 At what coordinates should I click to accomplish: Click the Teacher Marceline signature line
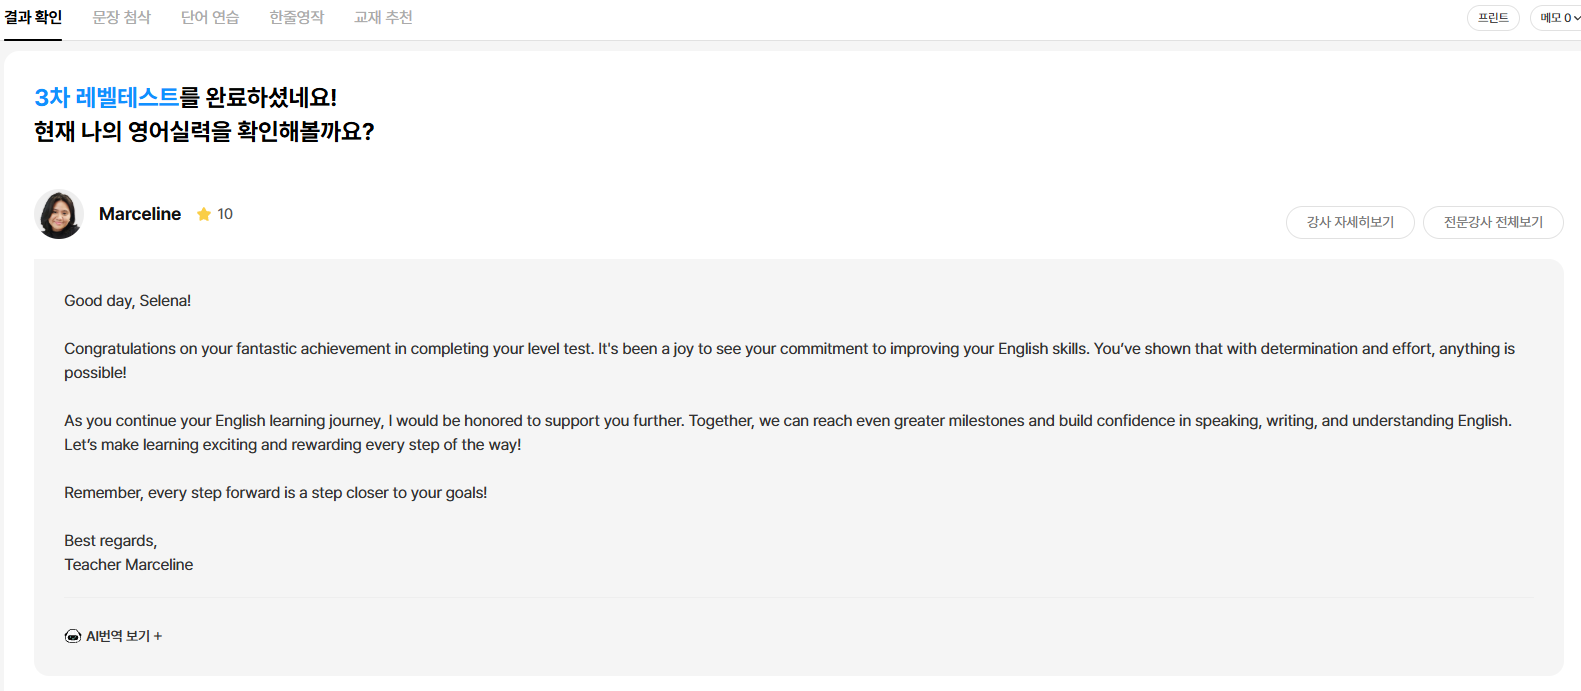pos(129,564)
